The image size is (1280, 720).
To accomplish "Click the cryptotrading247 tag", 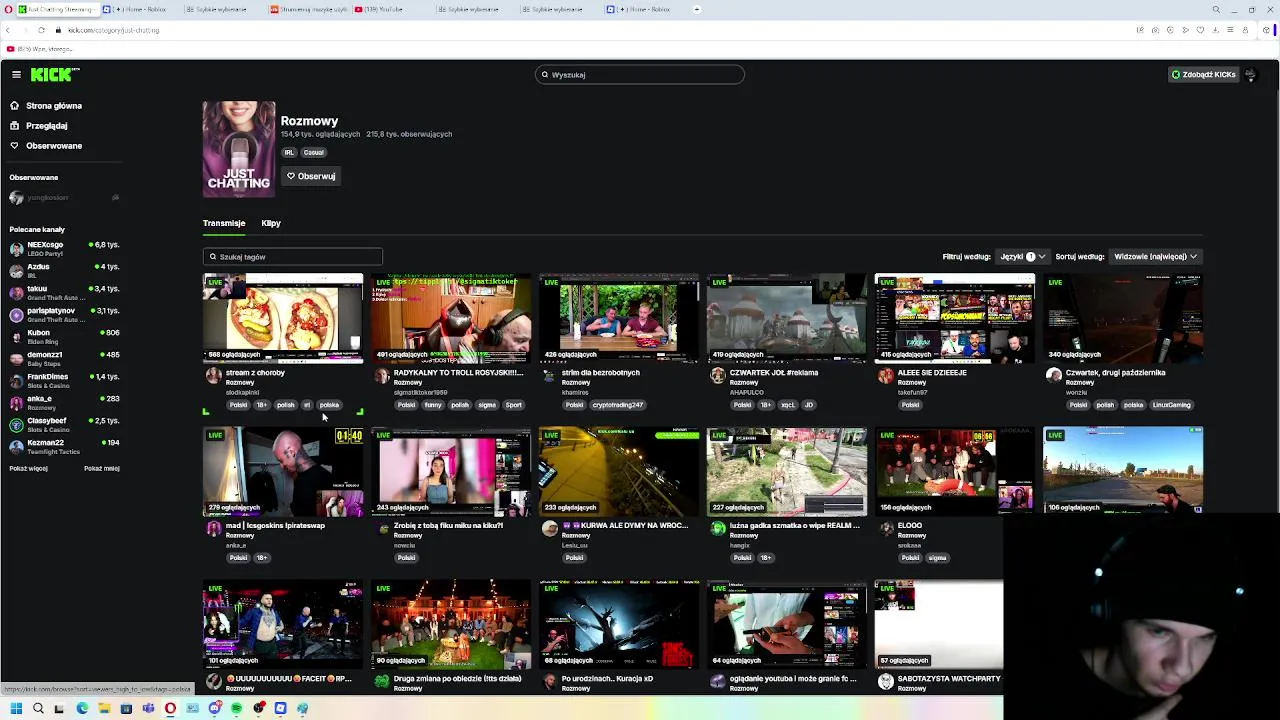I will (617, 405).
